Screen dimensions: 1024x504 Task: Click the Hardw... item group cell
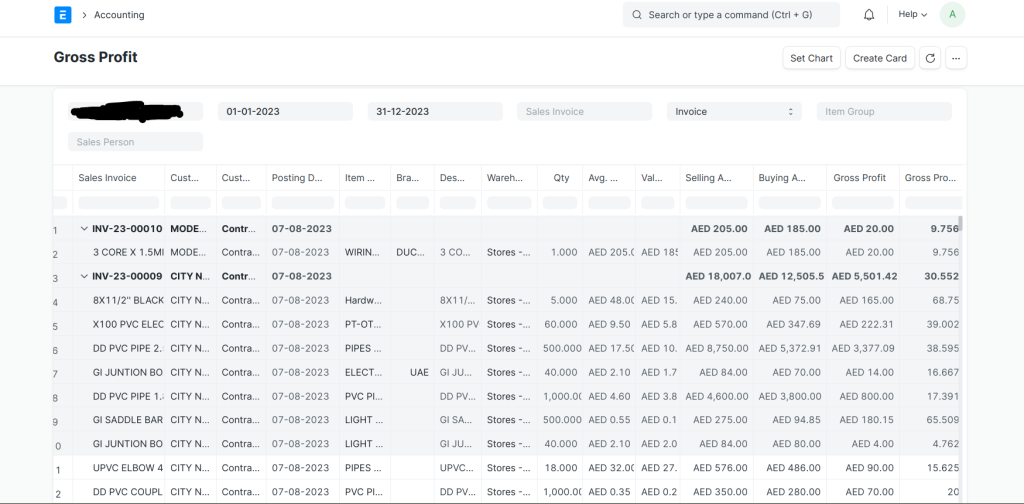click(364, 300)
